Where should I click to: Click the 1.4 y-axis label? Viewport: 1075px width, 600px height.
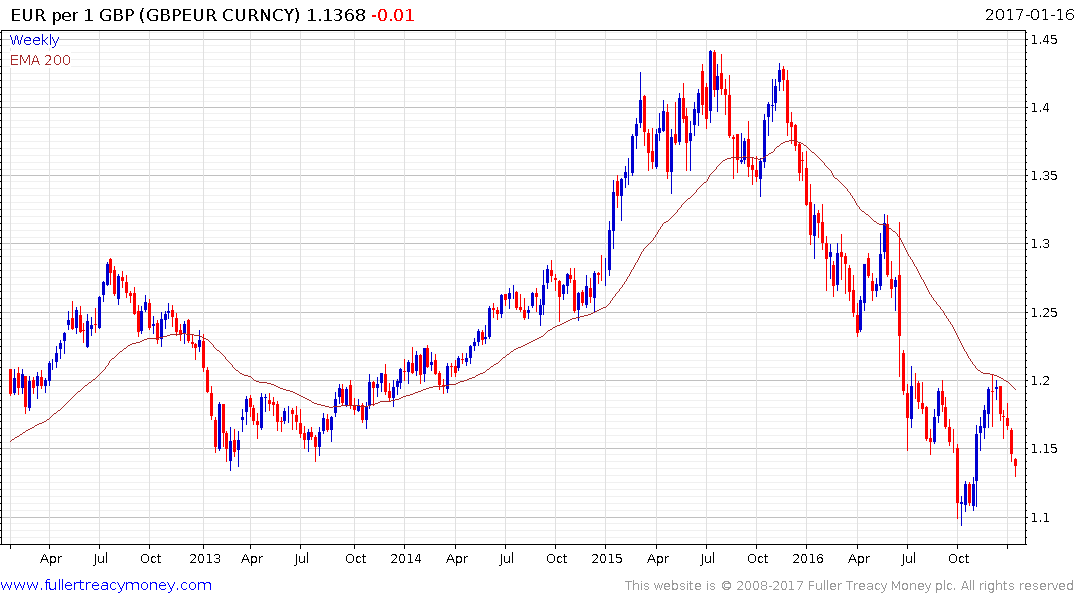pos(1040,108)
